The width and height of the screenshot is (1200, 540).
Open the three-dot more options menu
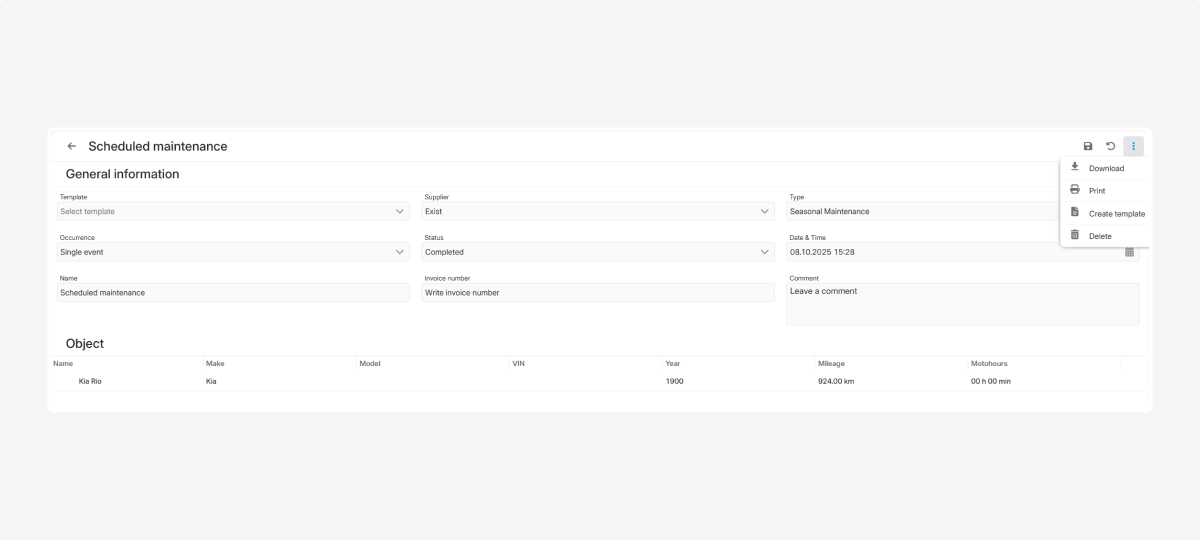point(1133,146)
